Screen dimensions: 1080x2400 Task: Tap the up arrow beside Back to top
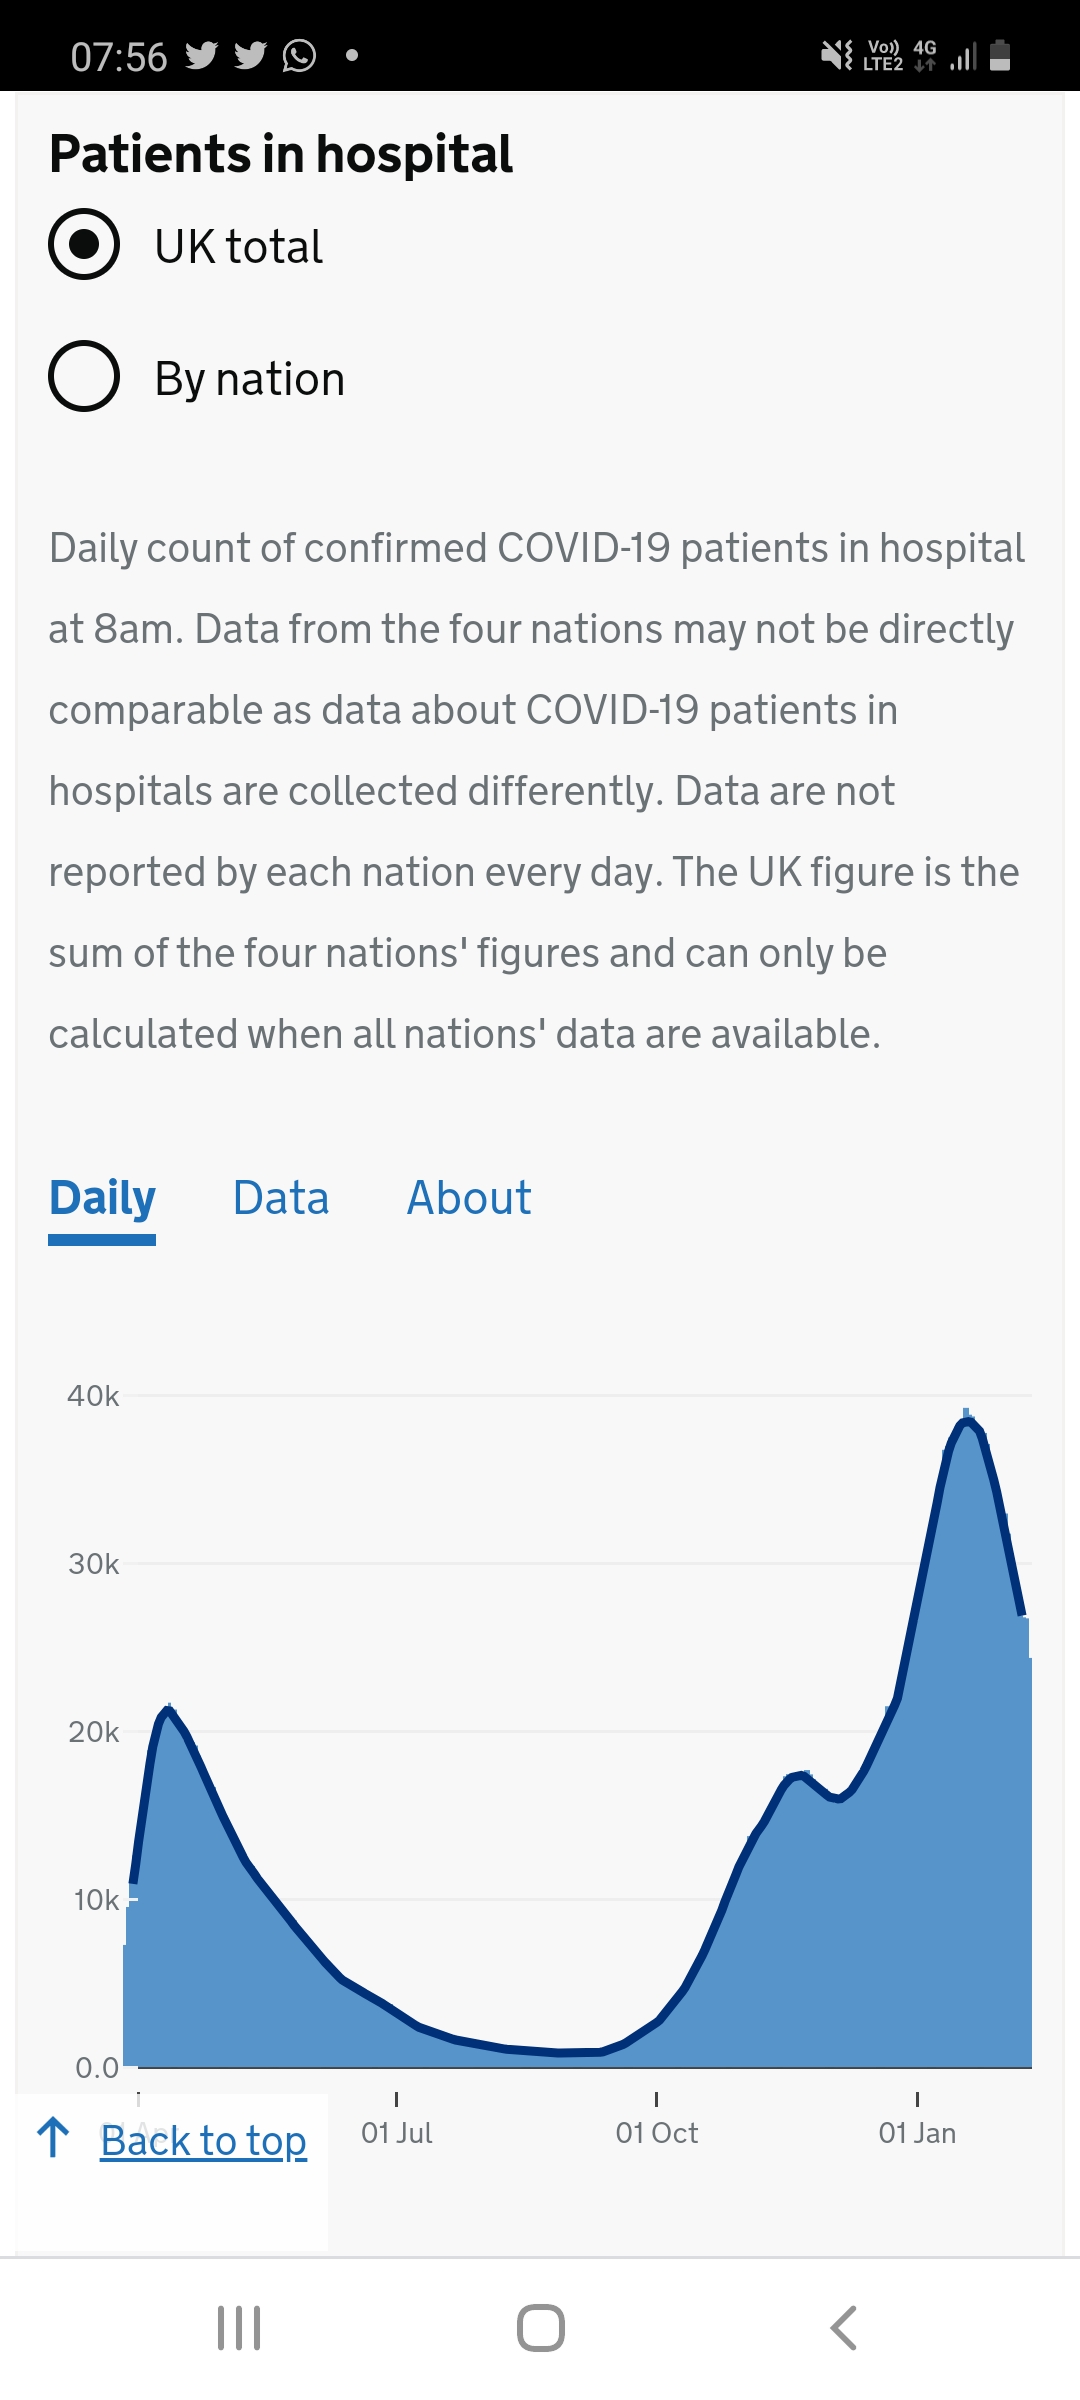54,2138
